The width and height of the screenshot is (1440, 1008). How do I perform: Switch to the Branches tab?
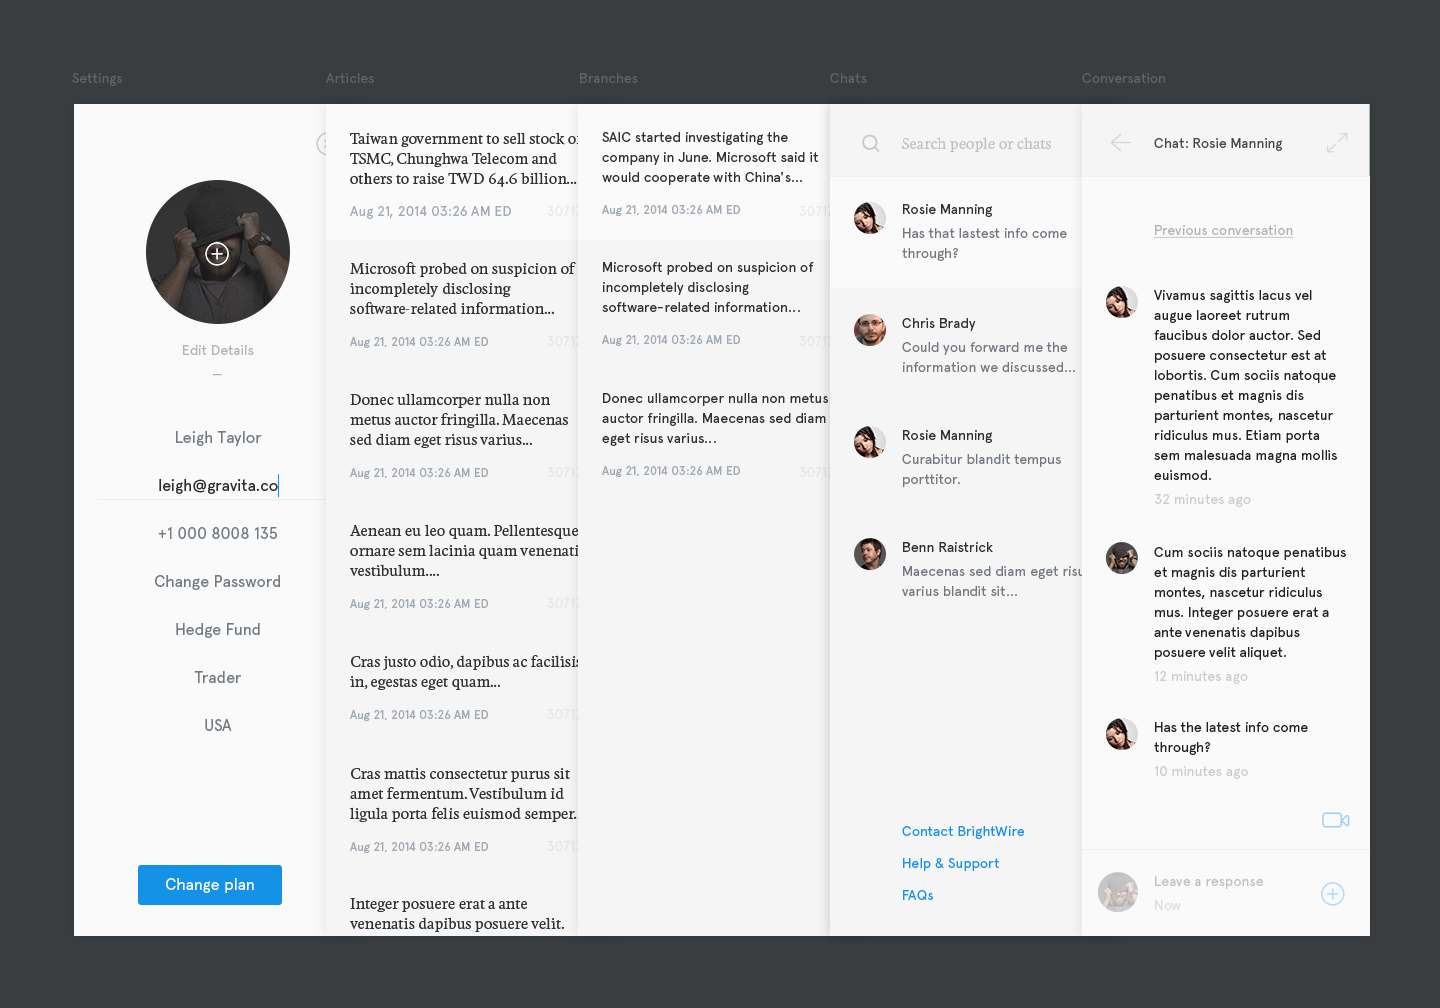pyautogui.click(x=608, y=78)
